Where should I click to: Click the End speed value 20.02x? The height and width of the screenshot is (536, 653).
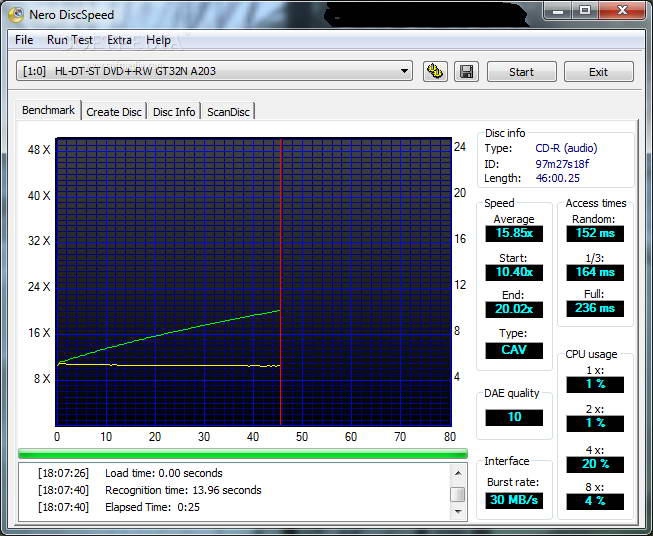pos(514,309)
